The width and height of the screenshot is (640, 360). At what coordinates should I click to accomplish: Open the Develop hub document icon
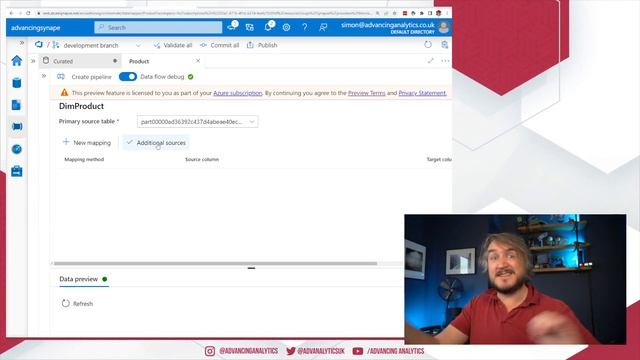click(x=16, y=105)
